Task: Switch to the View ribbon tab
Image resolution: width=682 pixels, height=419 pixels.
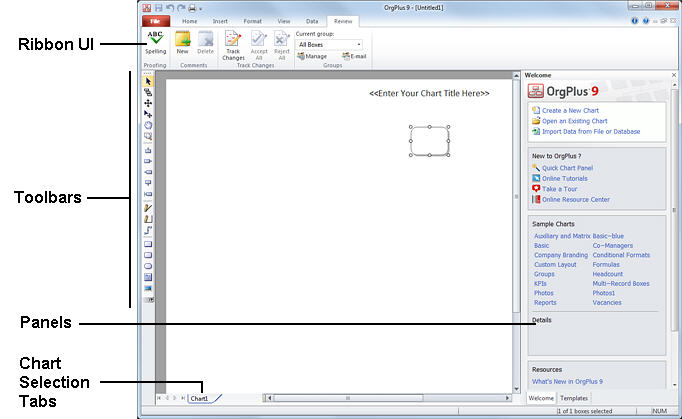Action: [284, 21]
